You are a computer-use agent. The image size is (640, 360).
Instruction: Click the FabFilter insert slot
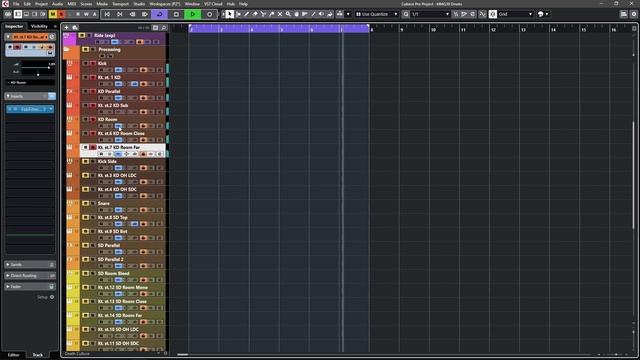pos(30,109)
